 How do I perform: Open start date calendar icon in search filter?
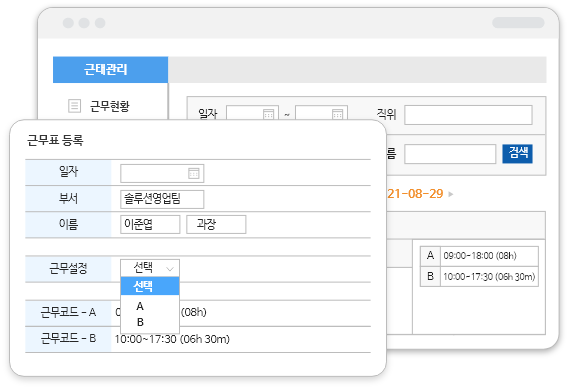pyautogui.click(x=269, y=114)
